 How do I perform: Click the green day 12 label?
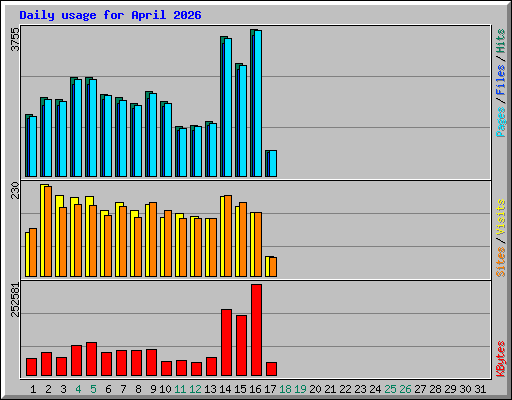tap(195, 389)
